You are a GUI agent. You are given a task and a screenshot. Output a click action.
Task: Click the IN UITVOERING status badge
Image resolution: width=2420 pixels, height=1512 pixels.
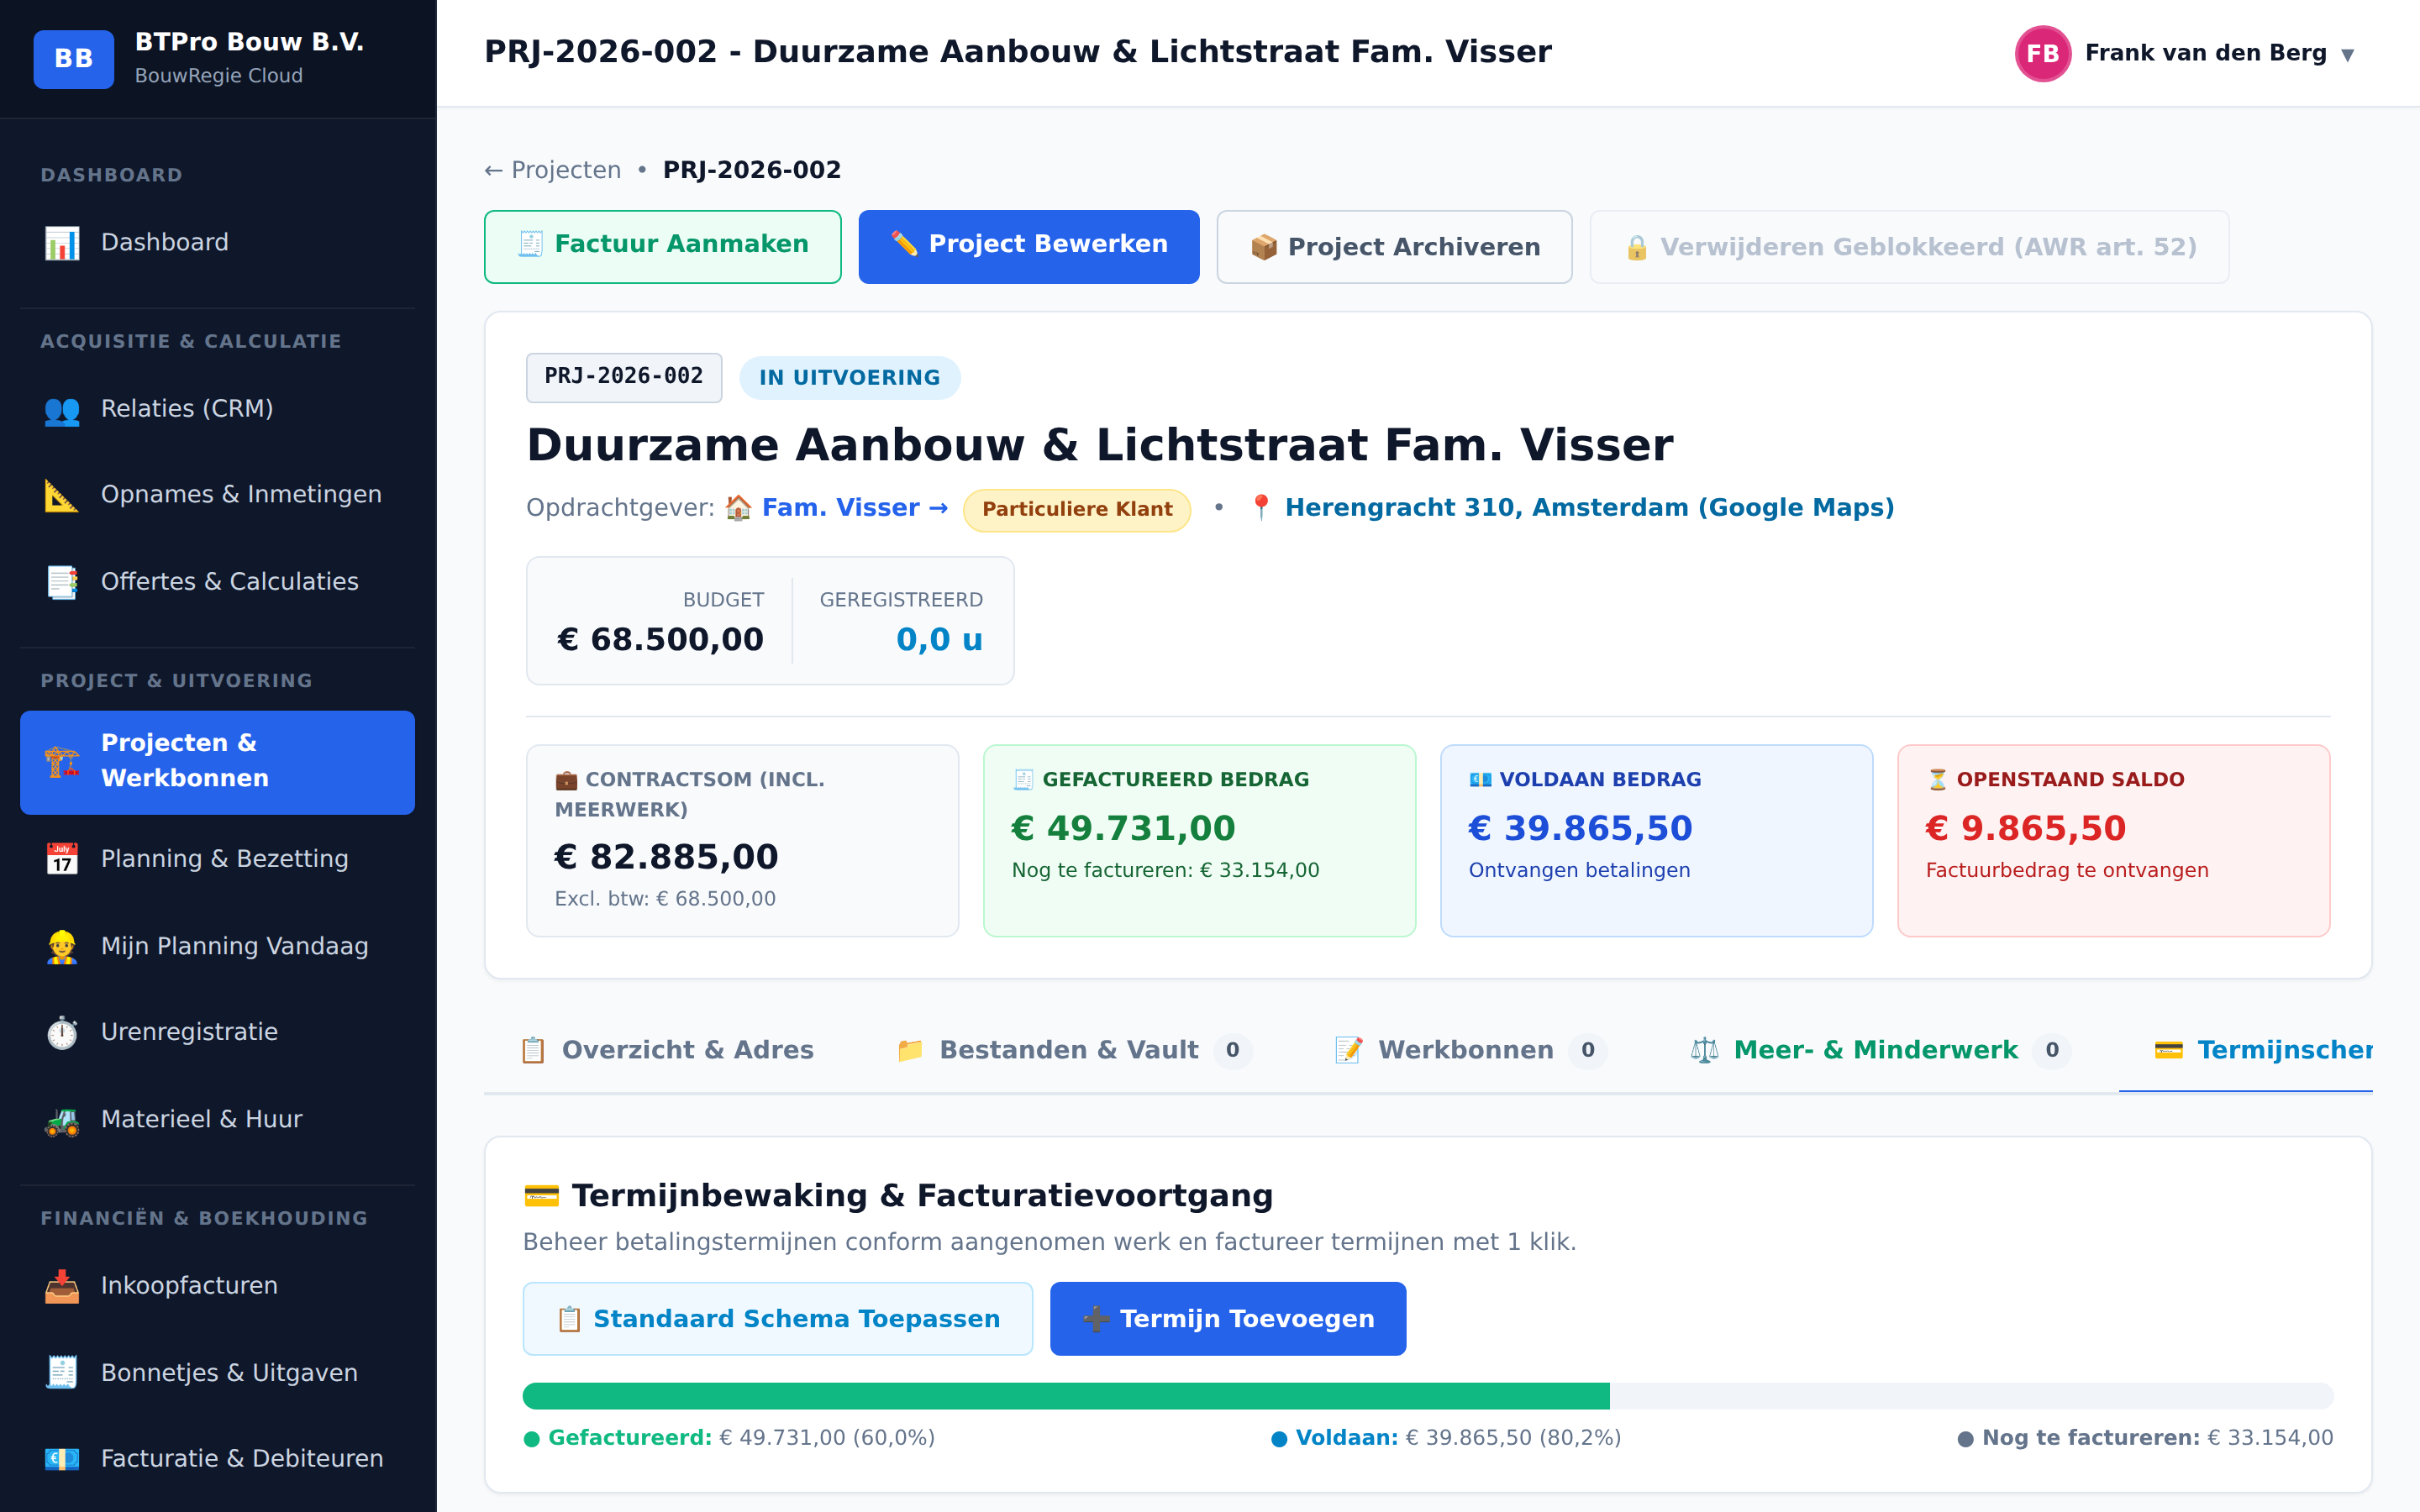click(x=850, y=377)
